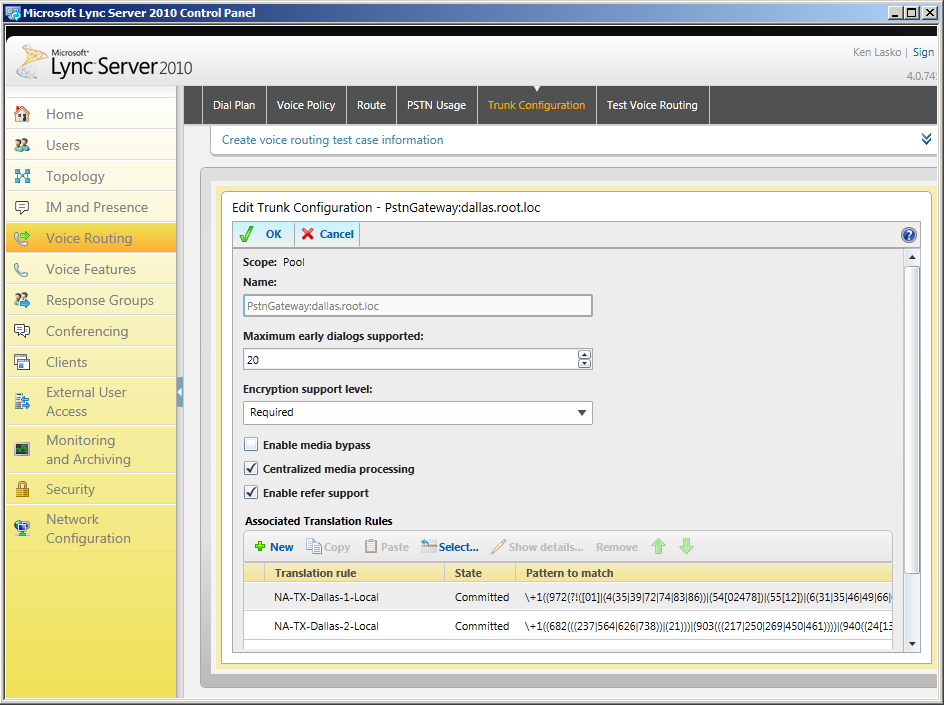Image resolution: width=944 pixels, height=706 pixels.
Task: Switch to Route tab
Action: click(371, 105)
